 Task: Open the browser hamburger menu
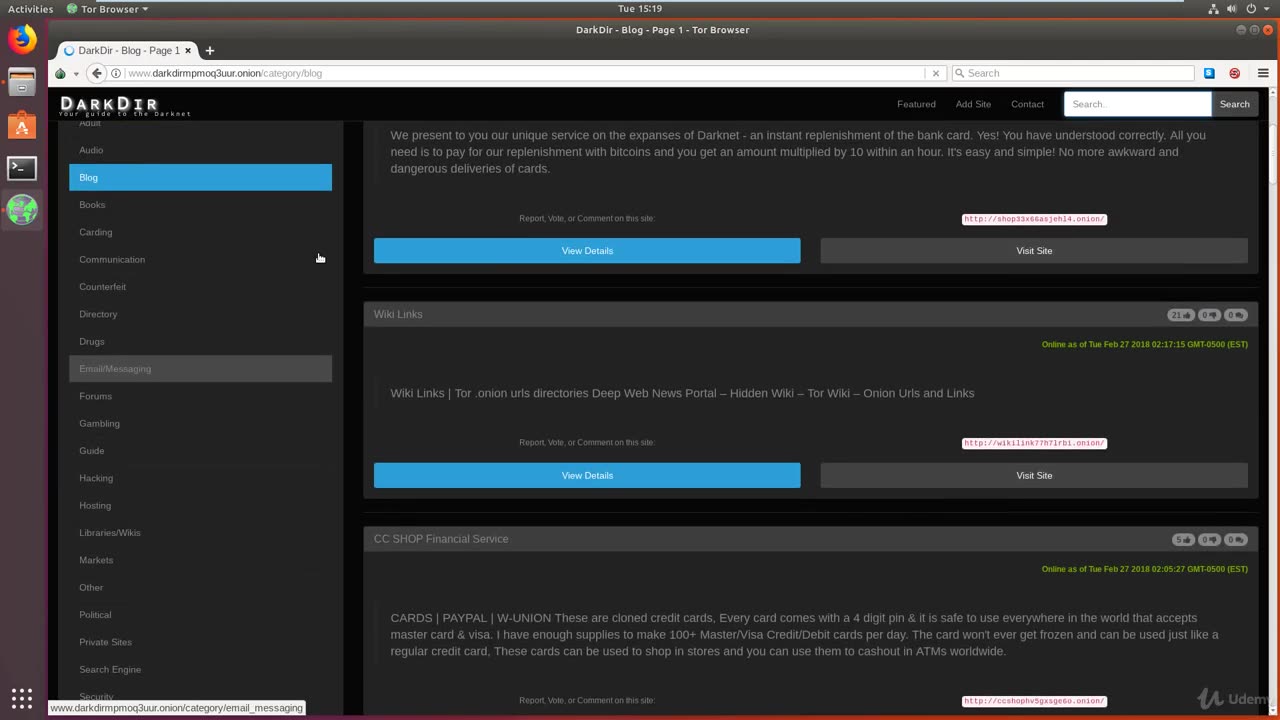coord(1263,73)
